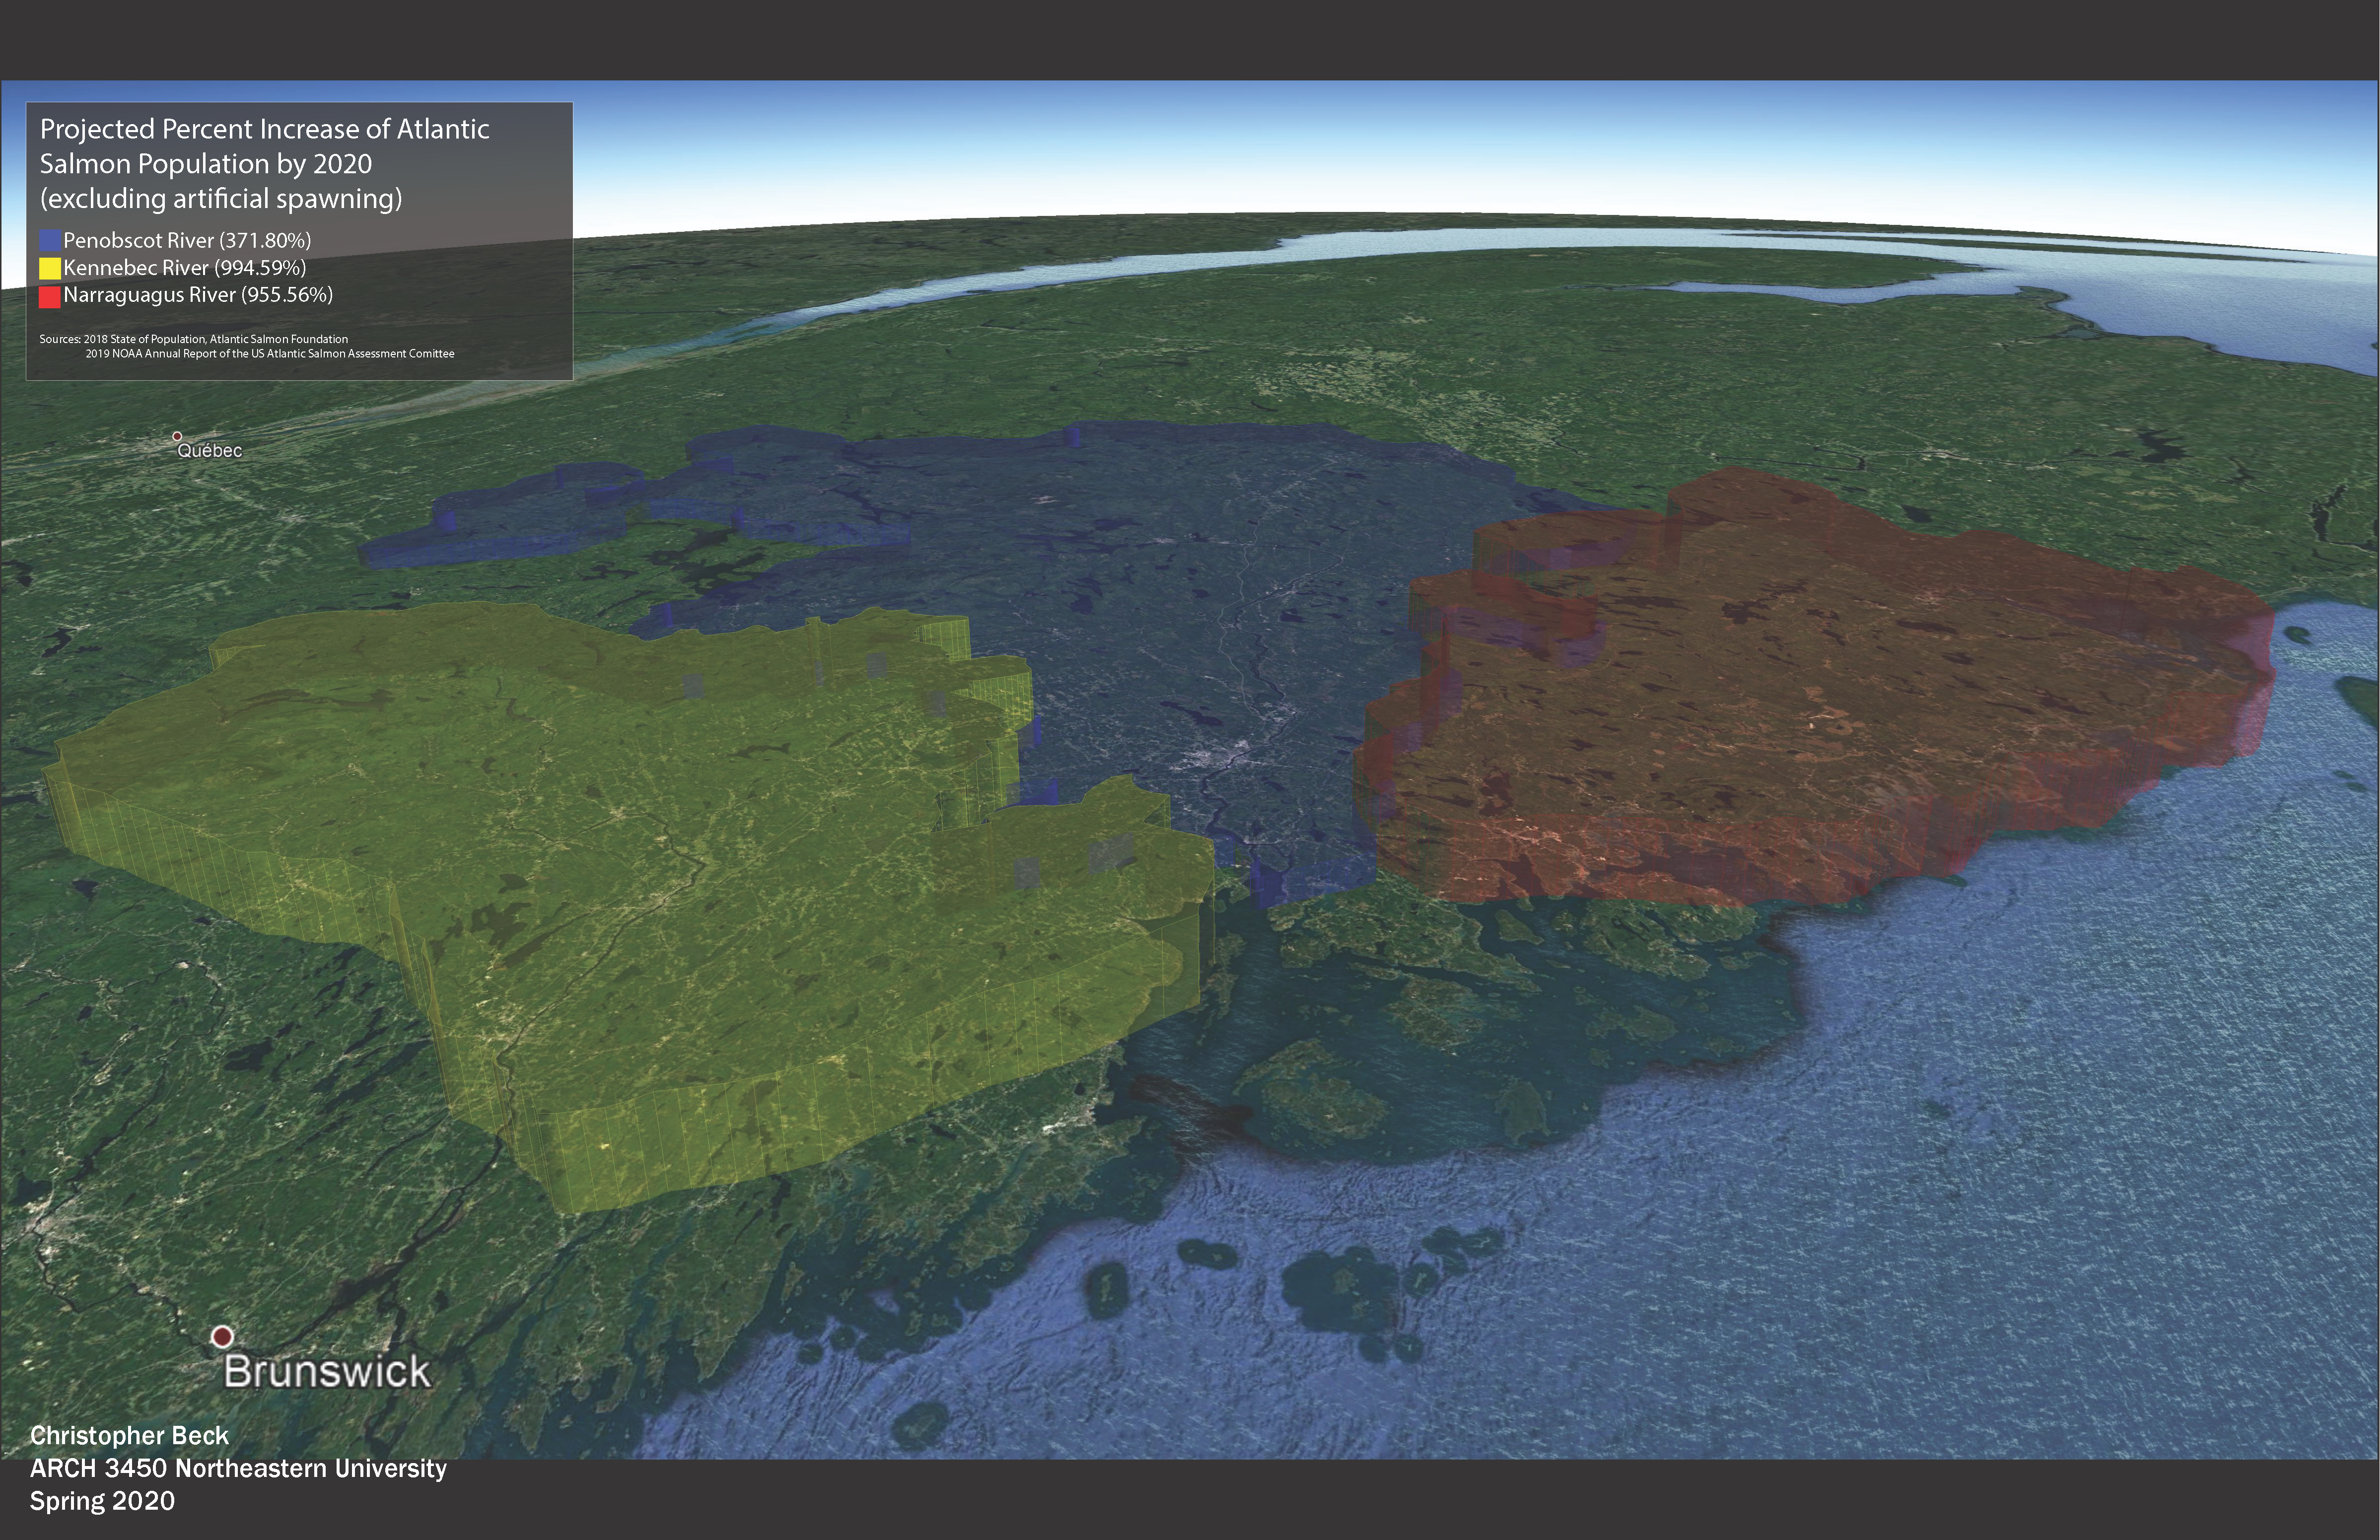Click the blue Penobscot River legend swatch
The image size is (2380, 1540).
[x=49, y=241]
